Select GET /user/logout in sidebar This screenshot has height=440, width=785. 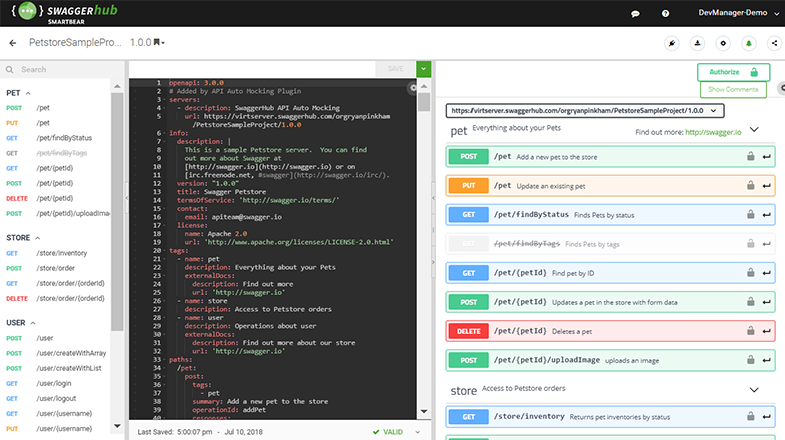click(55, 398)
